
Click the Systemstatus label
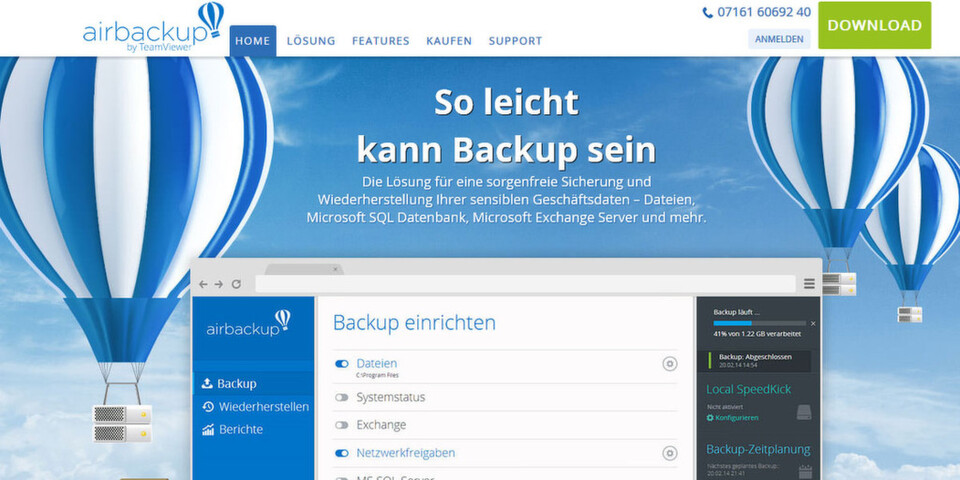[391, 397]
